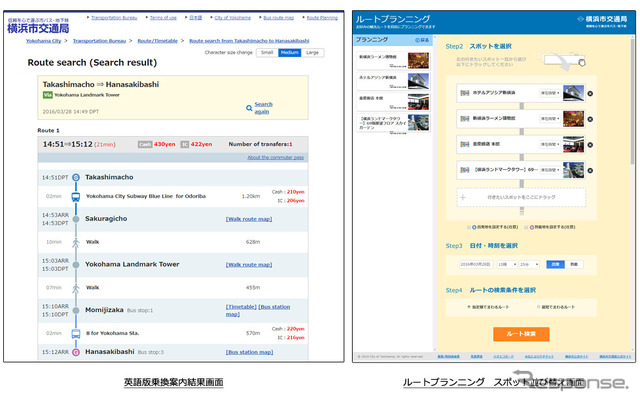Click the date input field in Step3

(x=476, y=264)
